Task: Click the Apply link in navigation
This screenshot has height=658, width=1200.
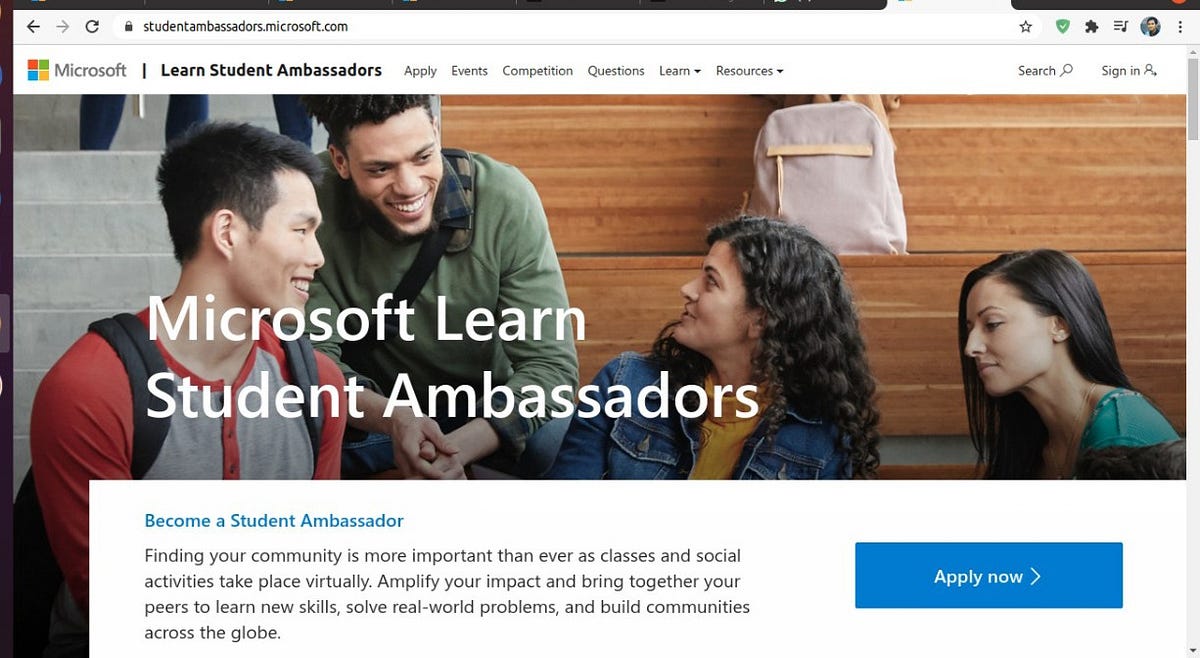Action: click(420, 71)
